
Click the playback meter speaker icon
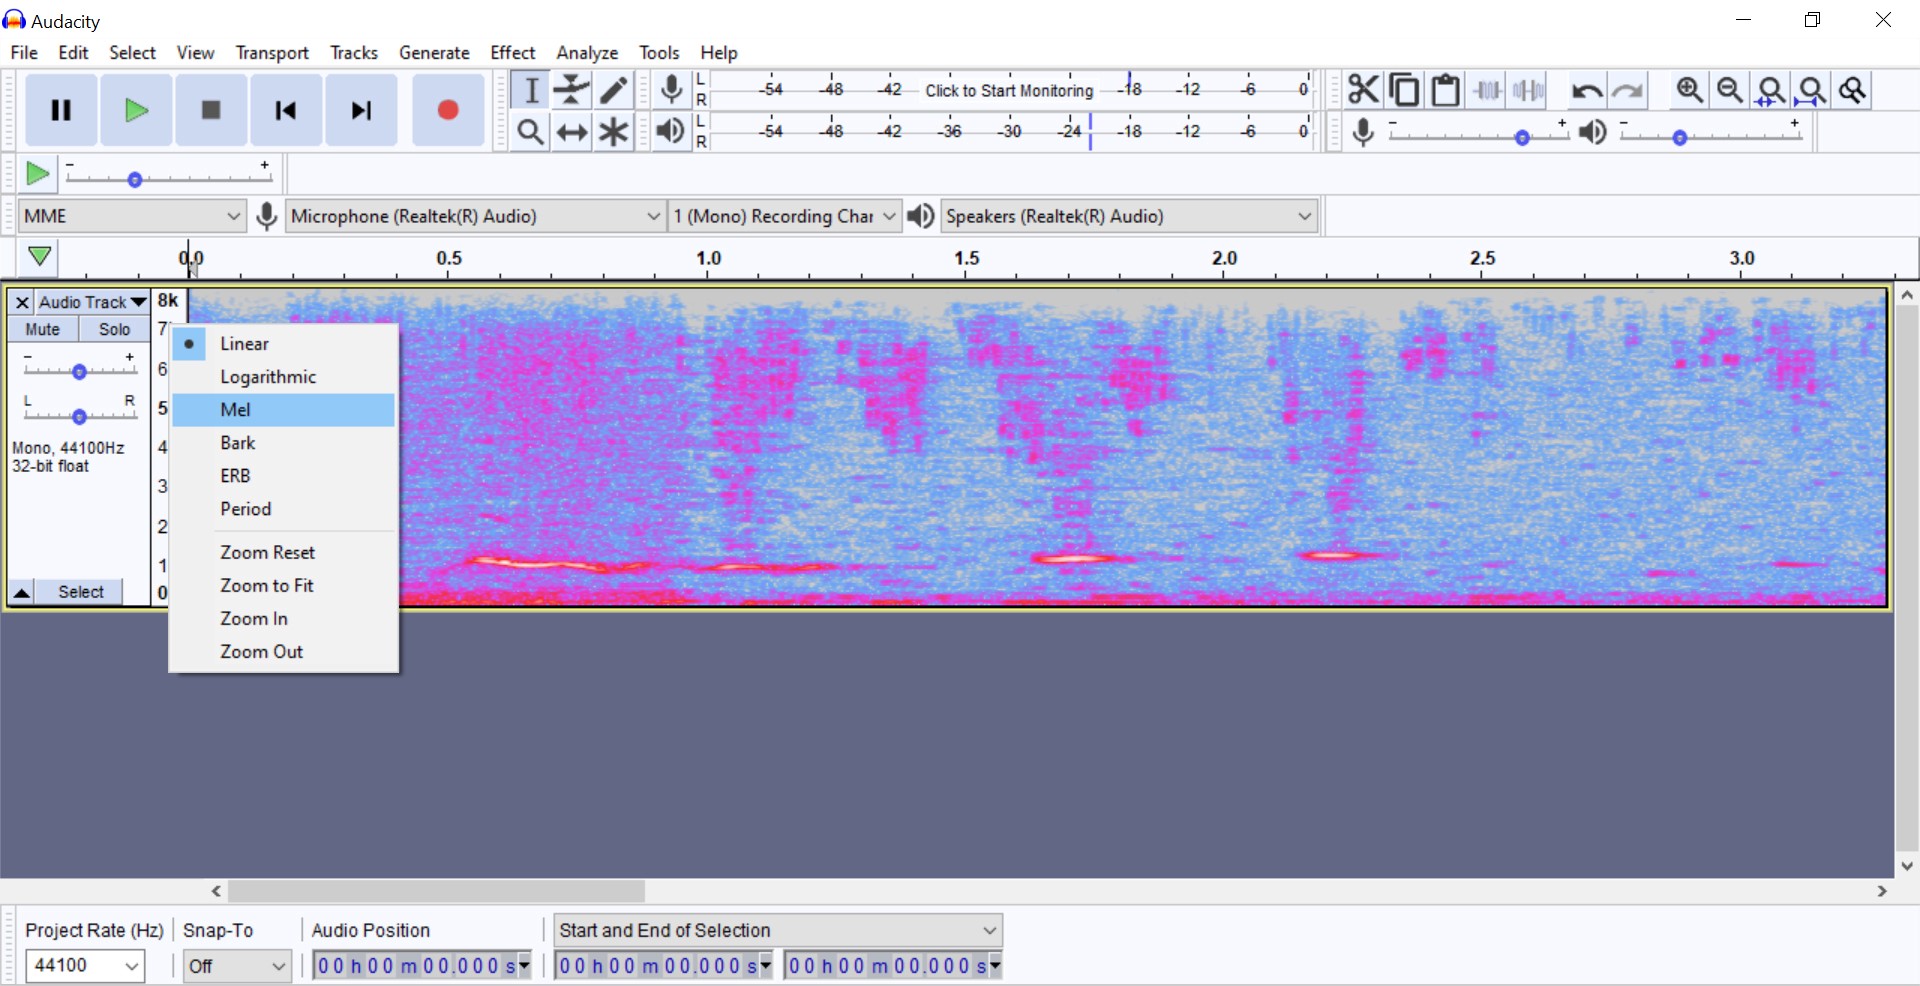(672, 131)
